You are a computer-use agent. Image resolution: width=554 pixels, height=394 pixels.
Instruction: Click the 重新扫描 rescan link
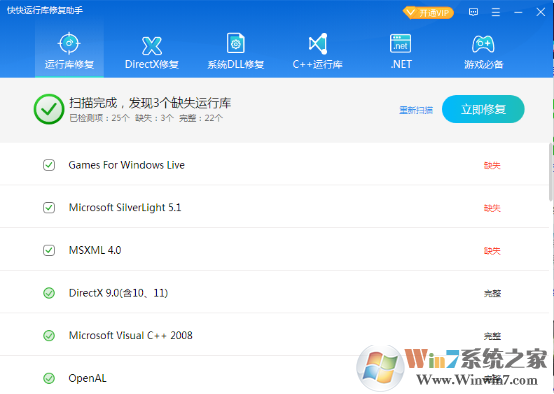tap(416, 110)
